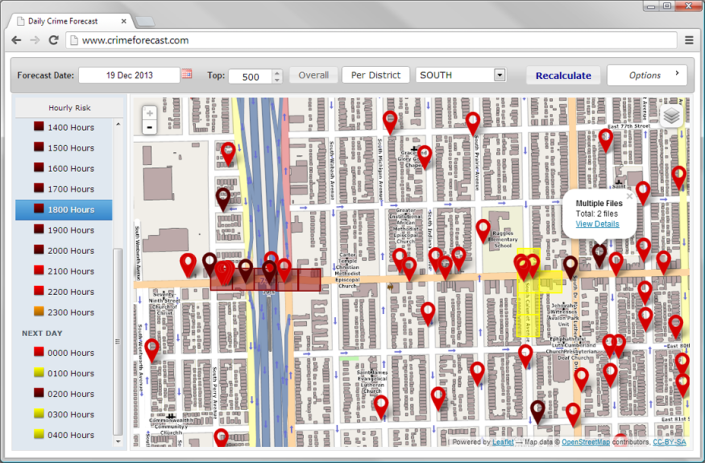Expand the Options panel
Viewport: 705px width, 463px height.
point(647,75)
